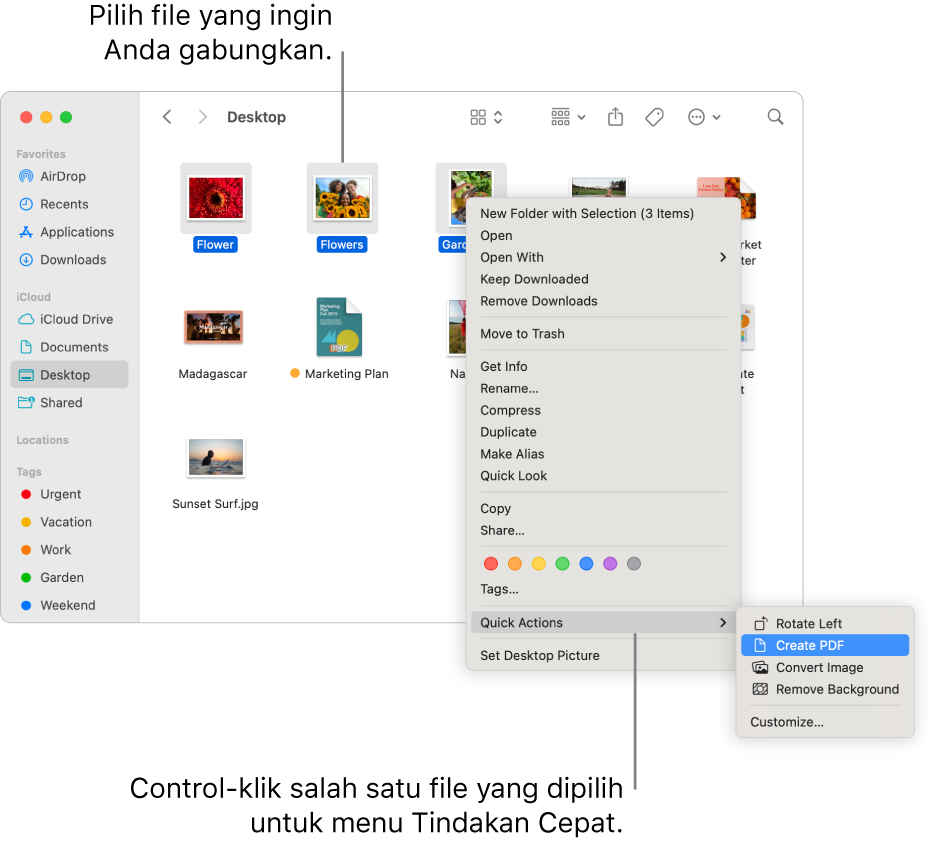Open the group-by options dropdown
The height and width of the screenshot is (843, 931).
(568, 117)
